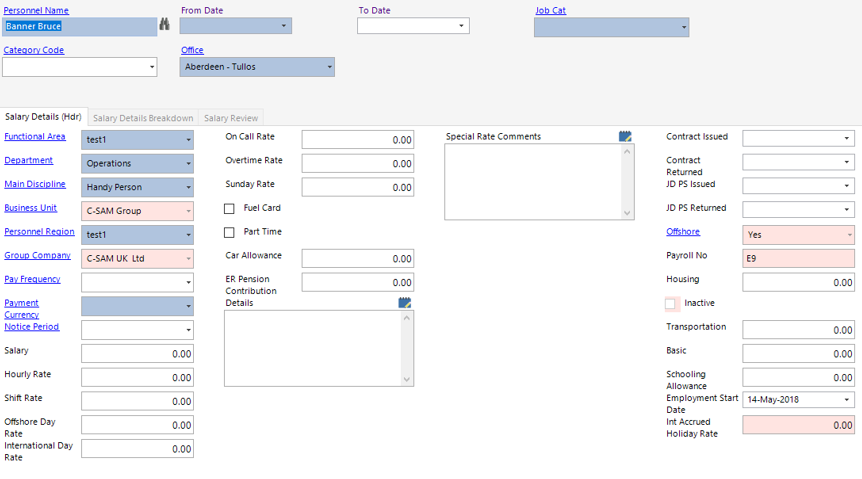
Task: Open the Salary Review tab
Action: point(231,118)
